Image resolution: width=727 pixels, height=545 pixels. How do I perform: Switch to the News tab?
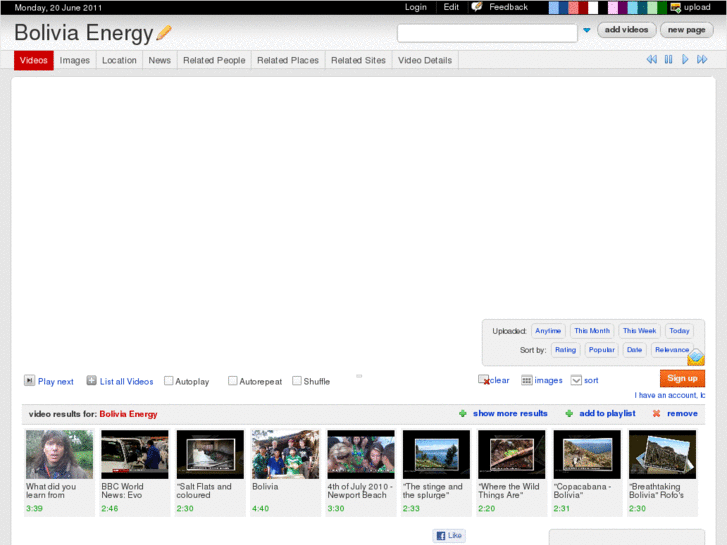[159, 60]
